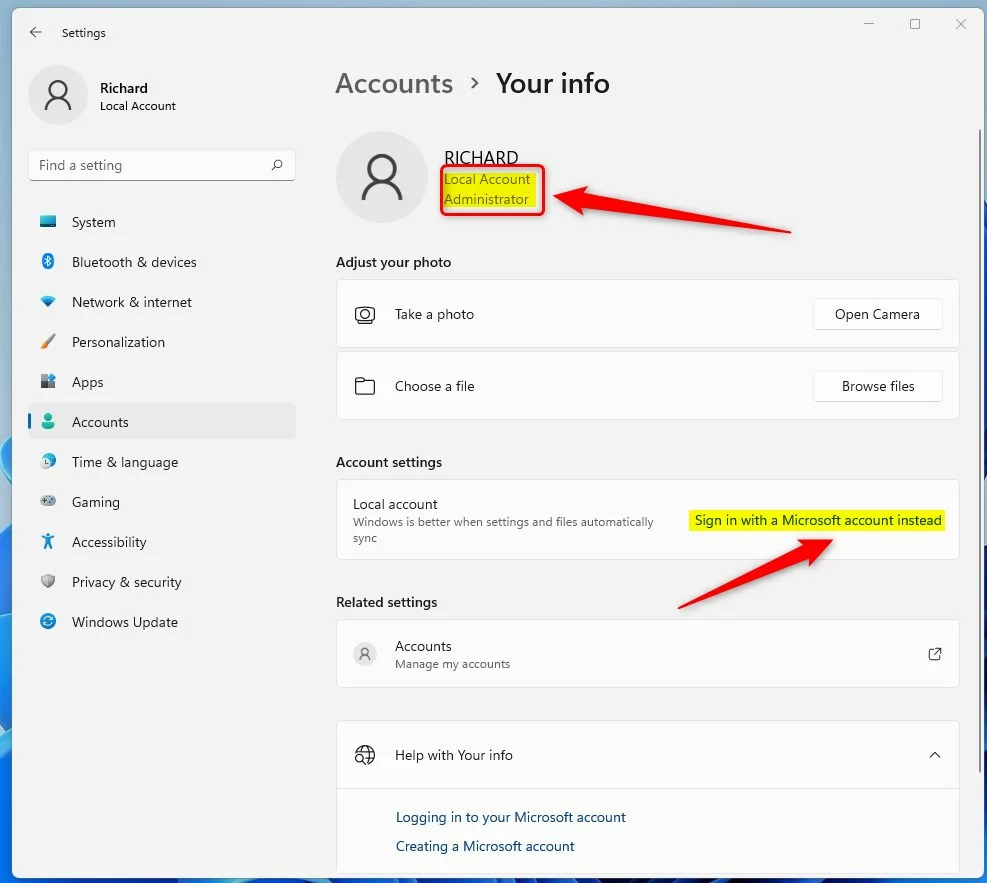987x883 pixels.
Task: Click the Accessibility sidebar icon
Action: (x=48, y=542)
